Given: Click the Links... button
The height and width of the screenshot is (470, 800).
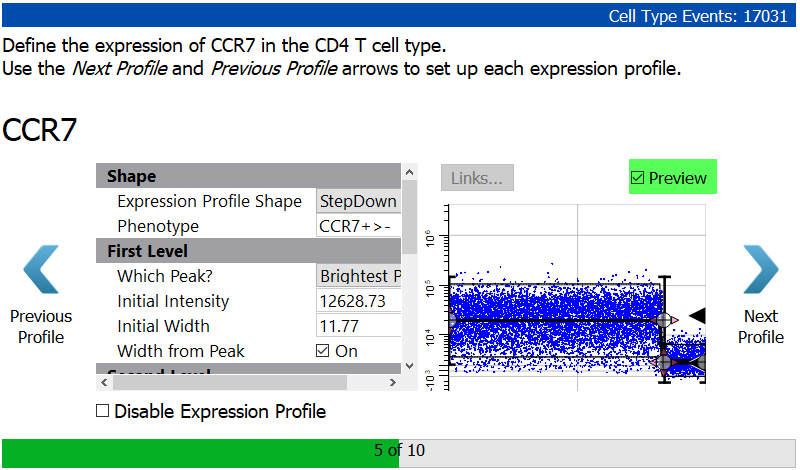Looking at the screenshot, I should coord(477,178).
